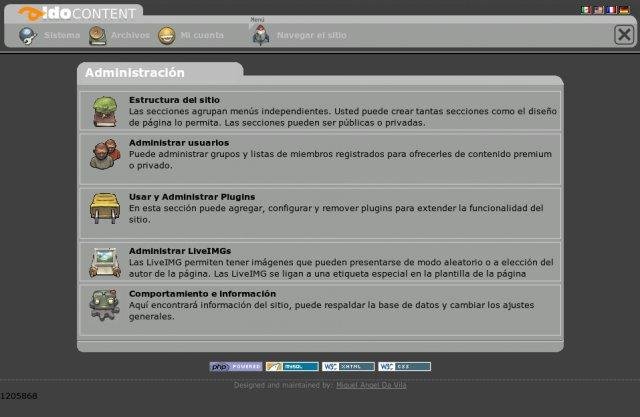
Task: Click the text 'Aquí encontrará información del sitio'
Action: (x=210, y=305)
